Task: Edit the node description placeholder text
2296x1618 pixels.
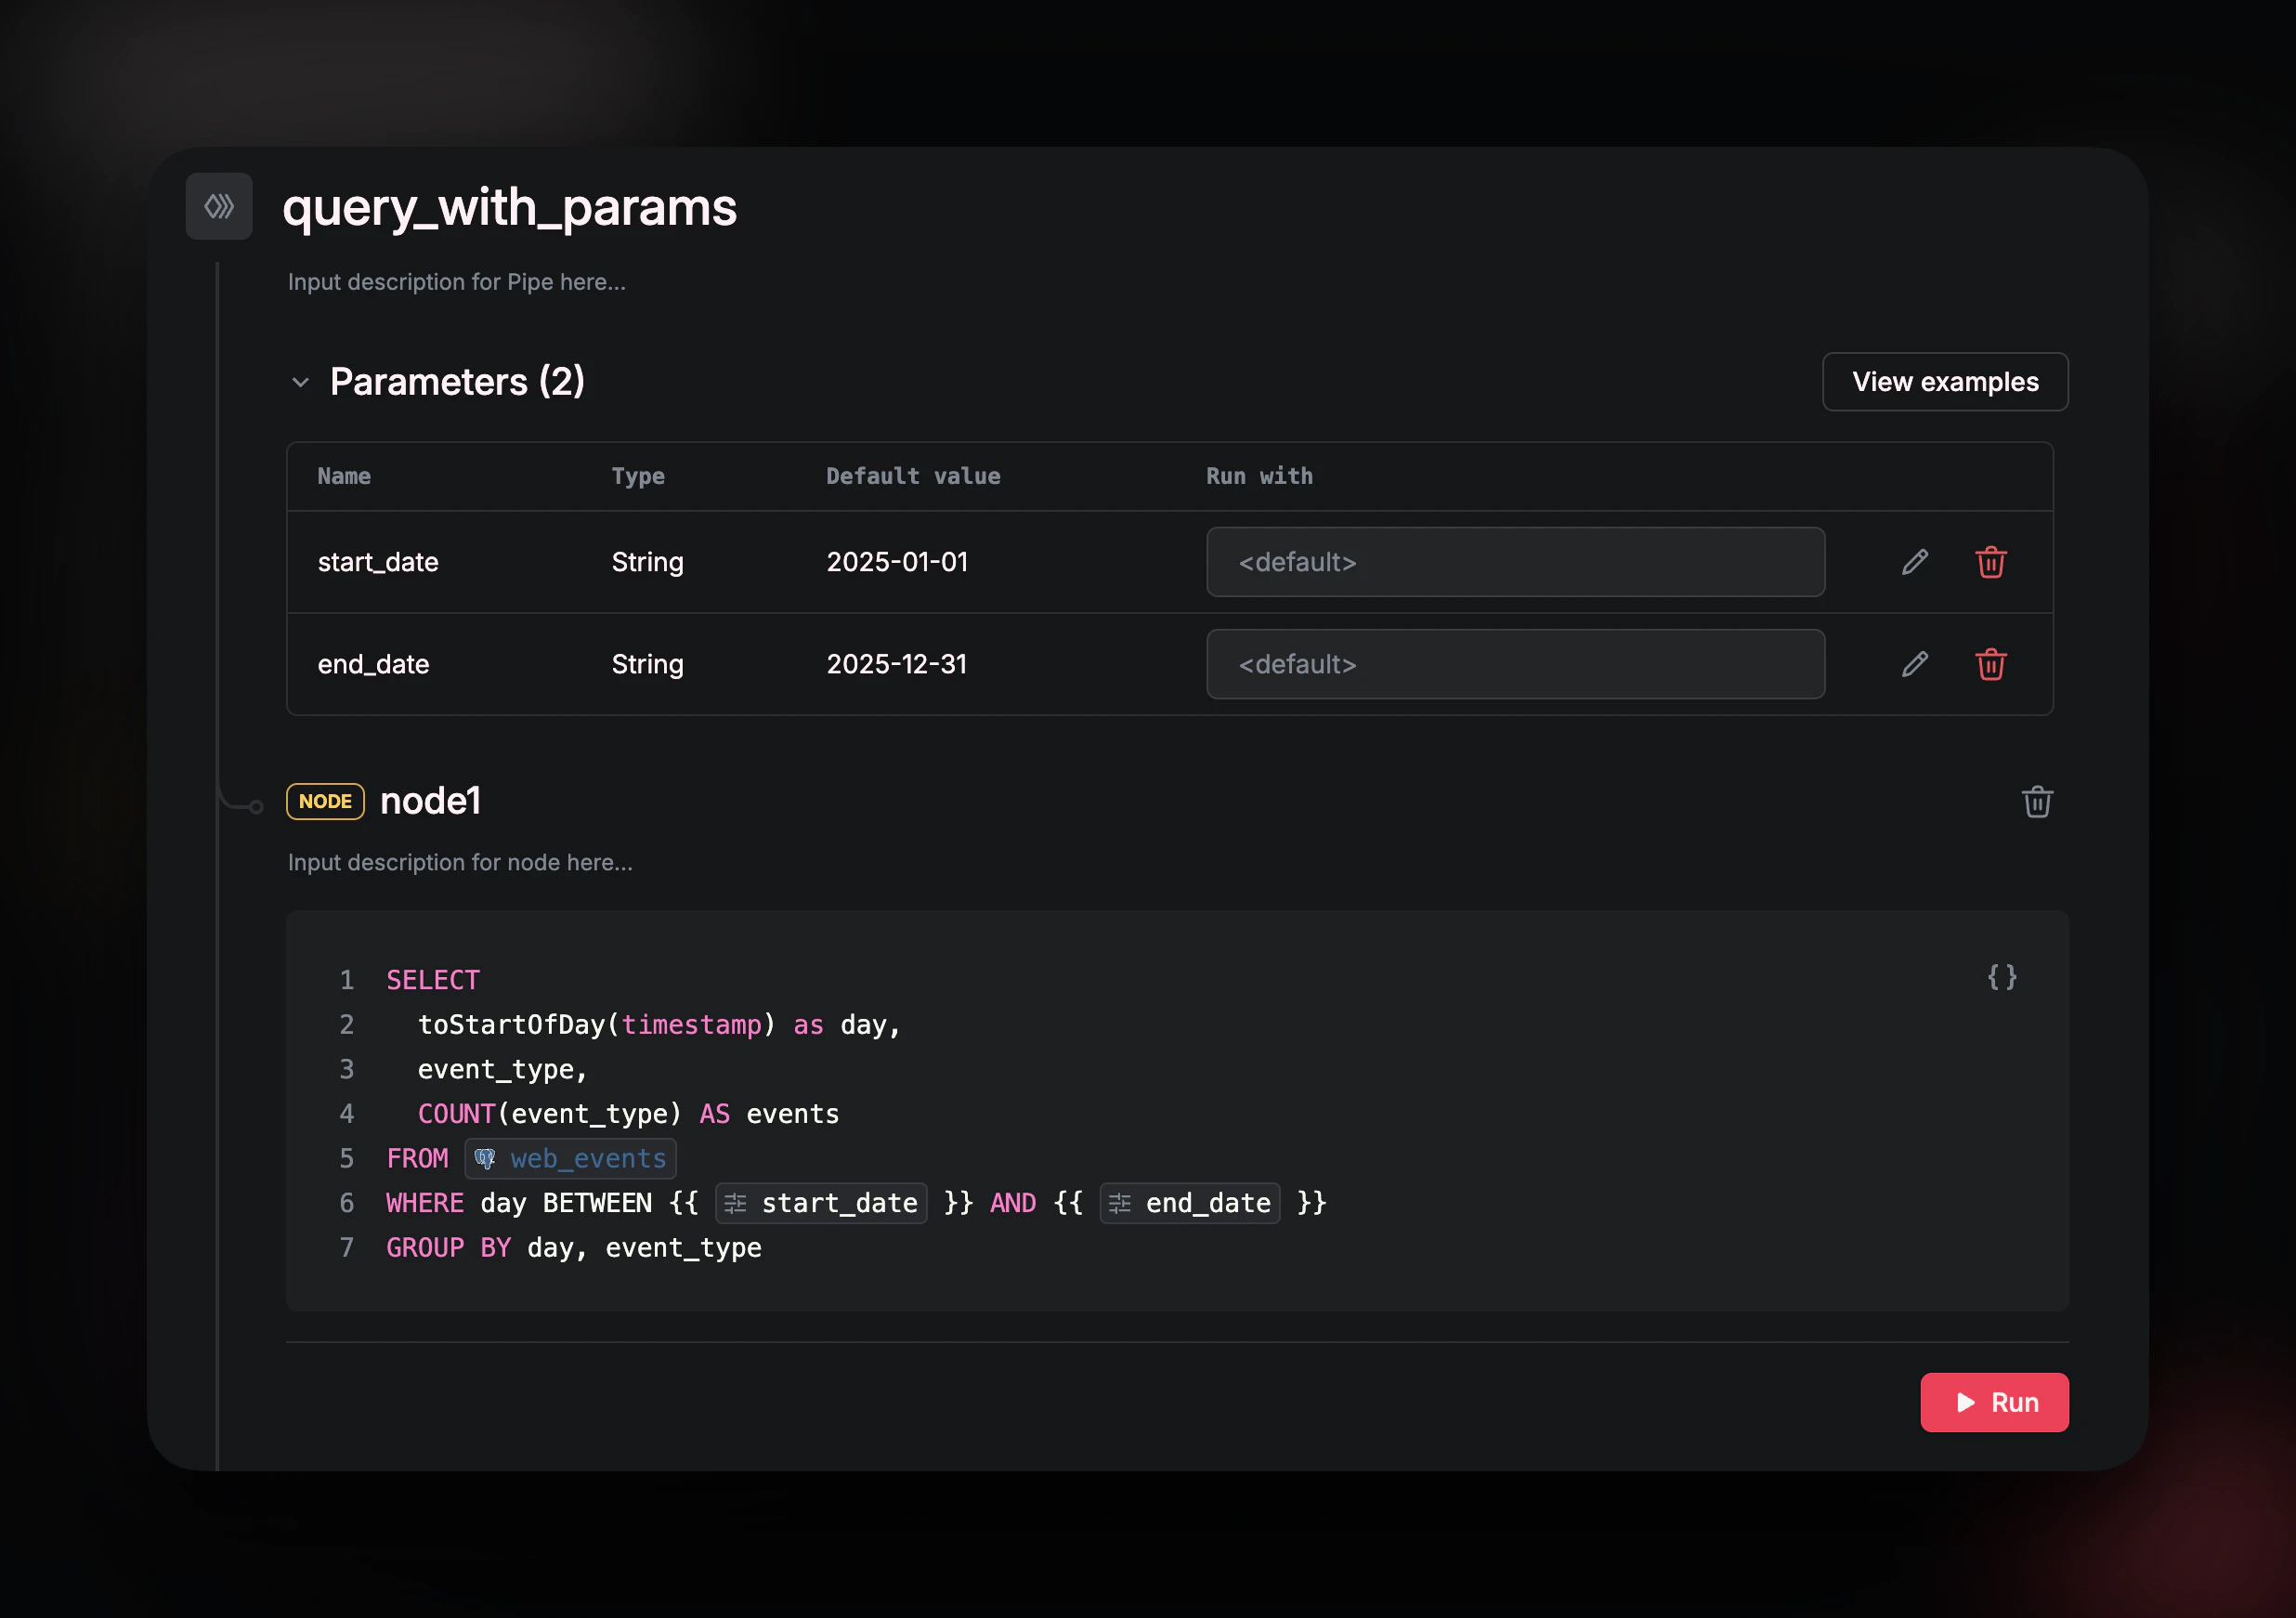Action: (x=460, y=862)
